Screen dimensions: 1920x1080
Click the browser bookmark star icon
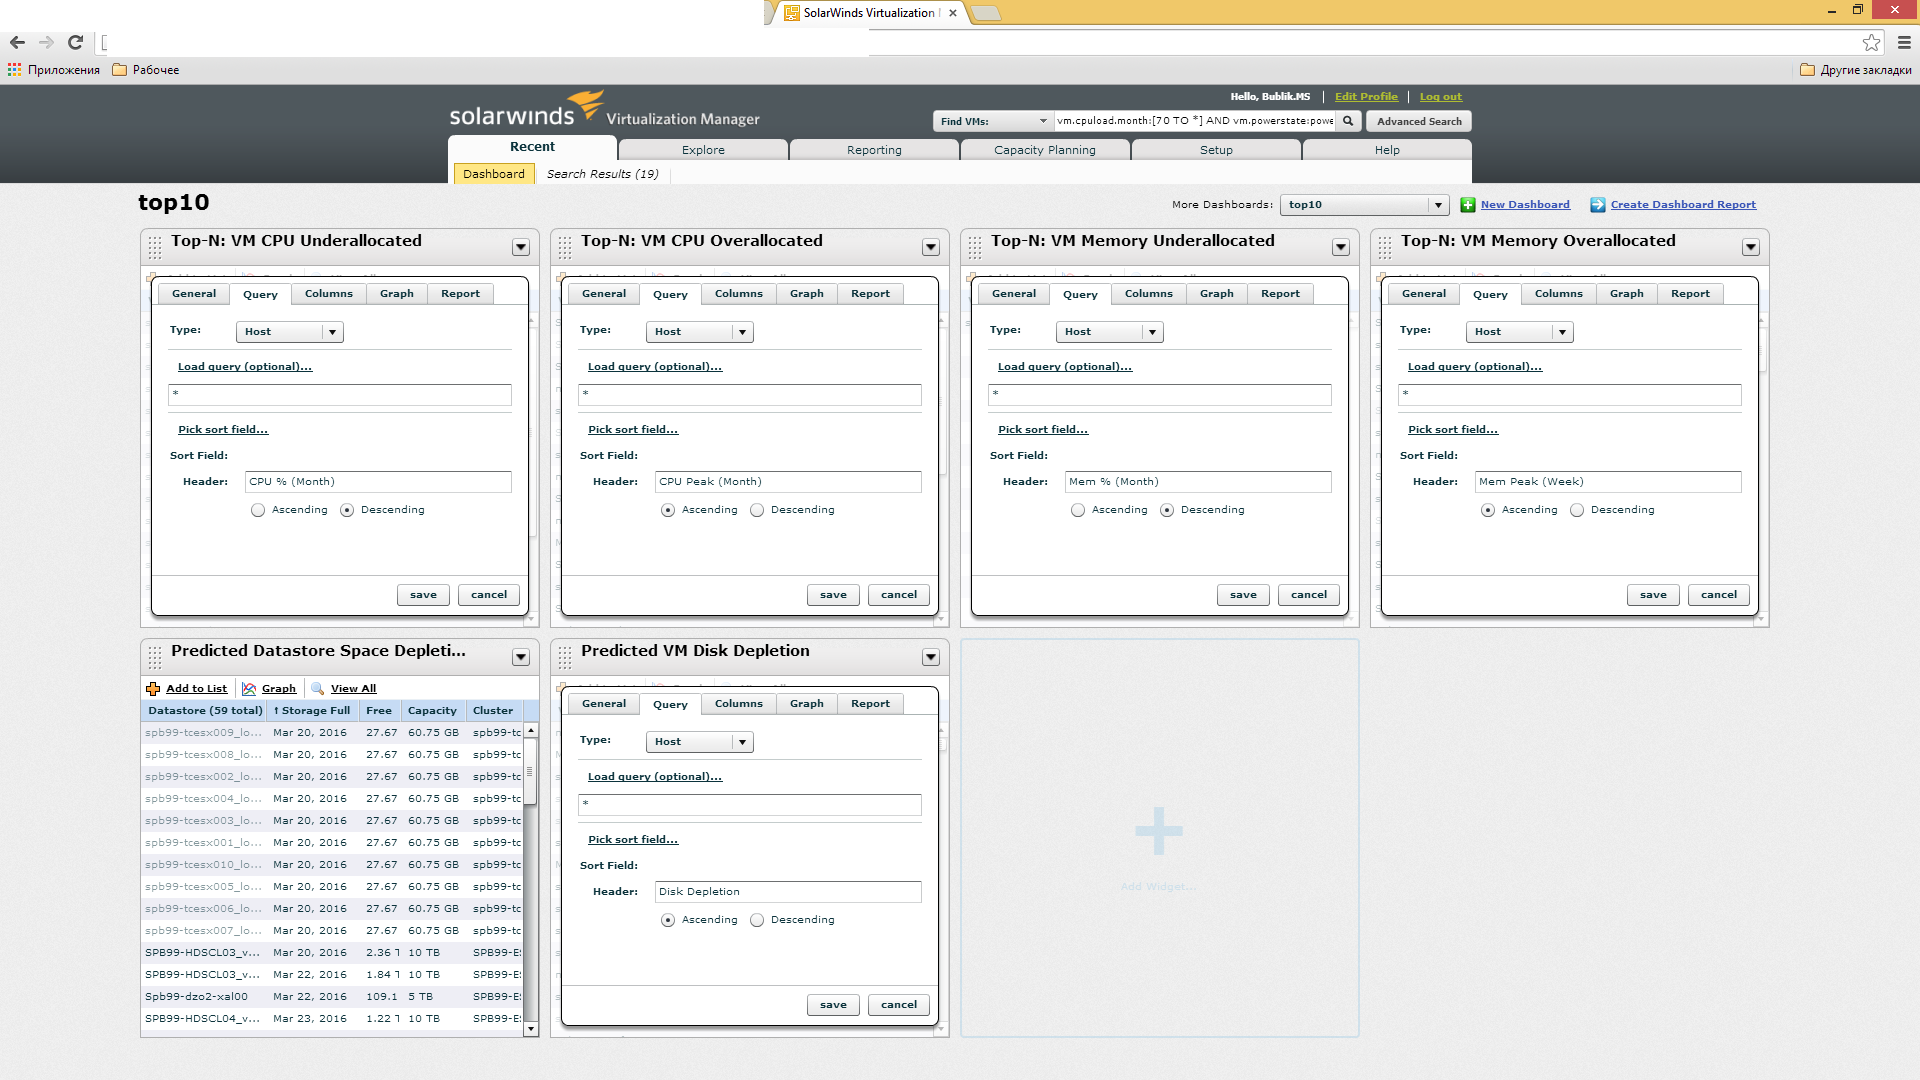(1871, 42)
